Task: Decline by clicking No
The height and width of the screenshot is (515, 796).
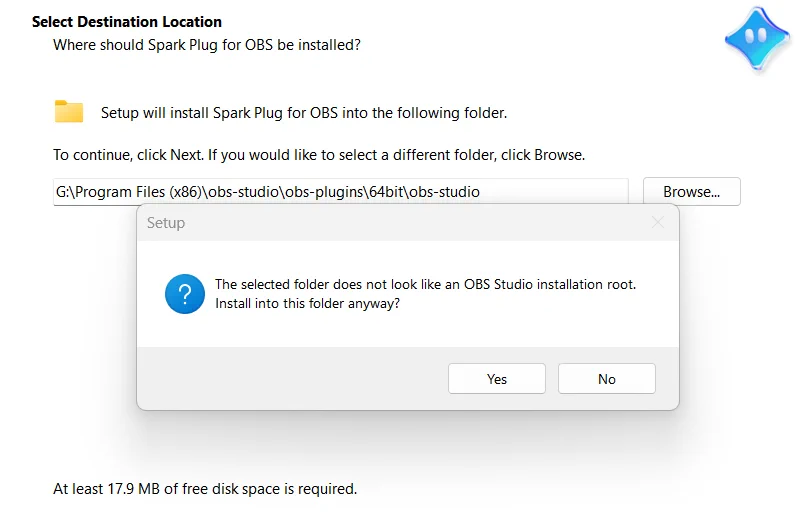Action: tap(607, 378)
